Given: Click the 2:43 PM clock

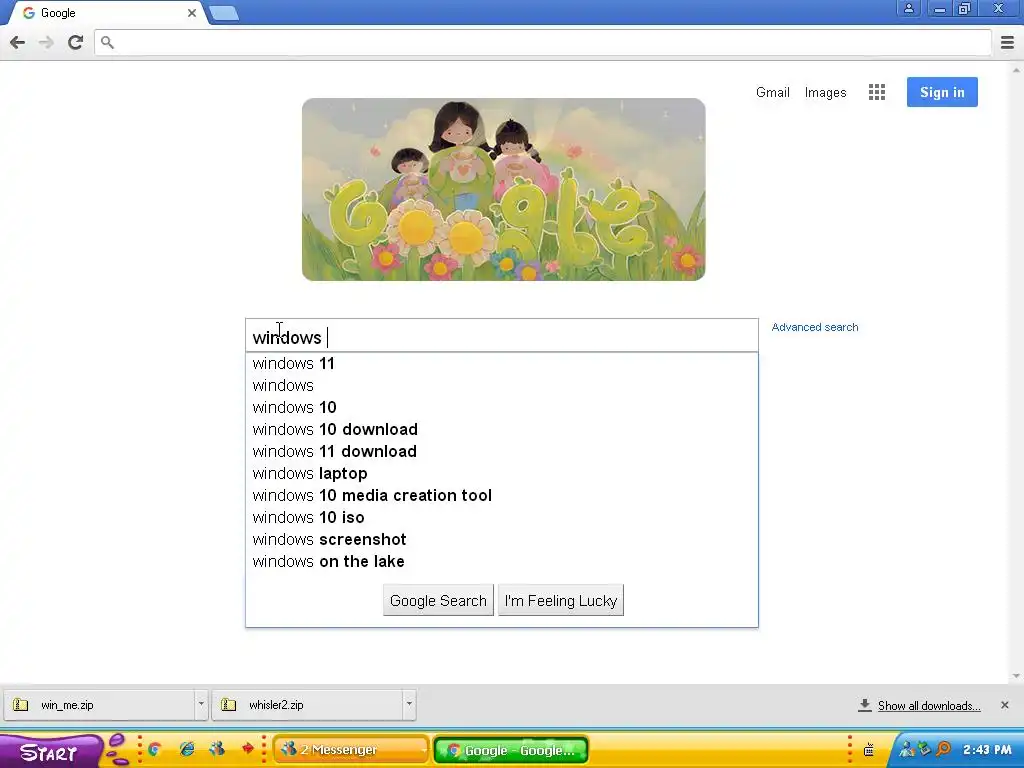Looking at the screenshot, I should [x=987, y=750].
